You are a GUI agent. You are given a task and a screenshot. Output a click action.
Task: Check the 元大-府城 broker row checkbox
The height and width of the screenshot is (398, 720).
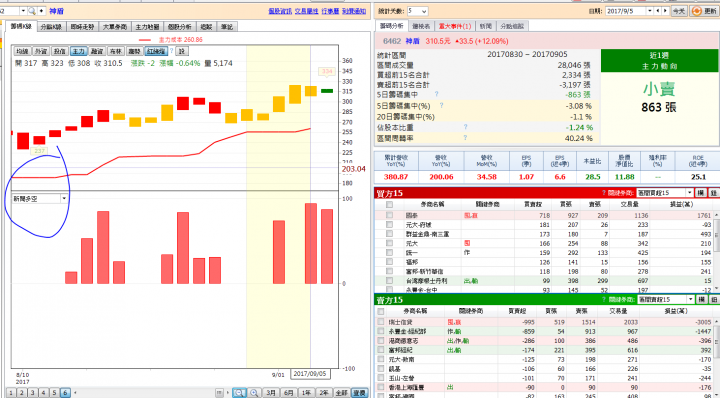point(389,224)
